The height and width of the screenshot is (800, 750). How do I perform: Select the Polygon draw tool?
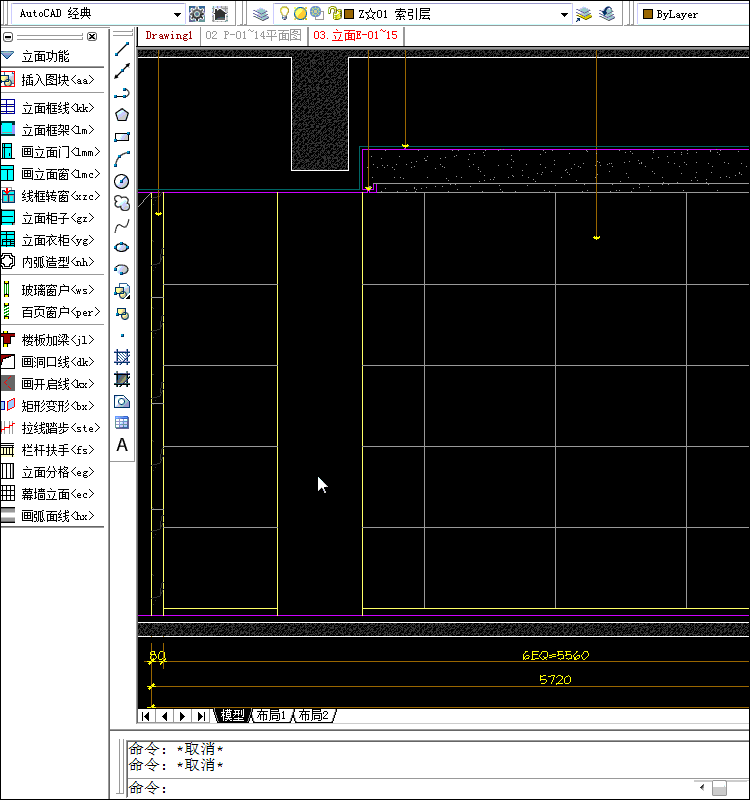pos(122,115)
